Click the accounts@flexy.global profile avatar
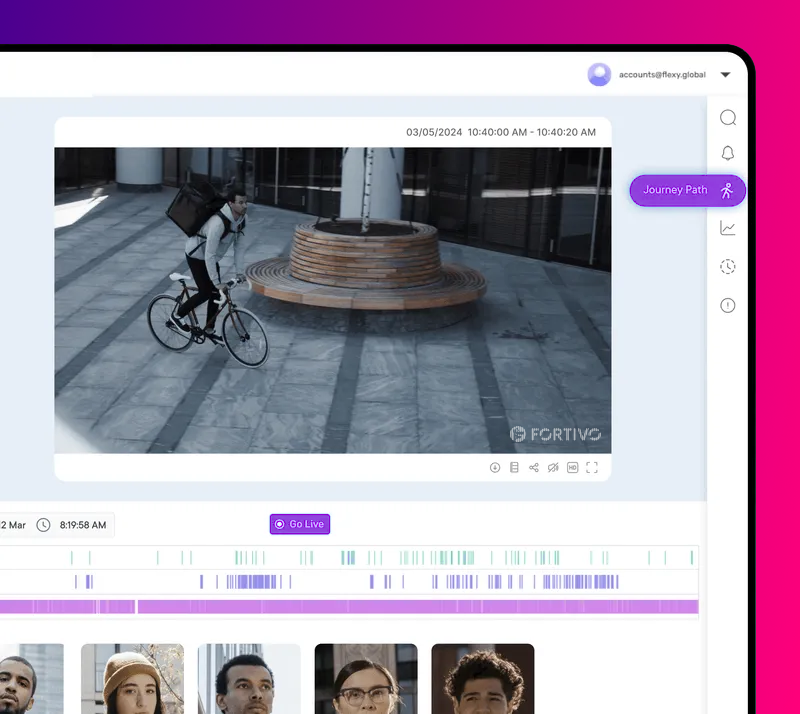This screenshot has height=714, width=800. point(599,74)
